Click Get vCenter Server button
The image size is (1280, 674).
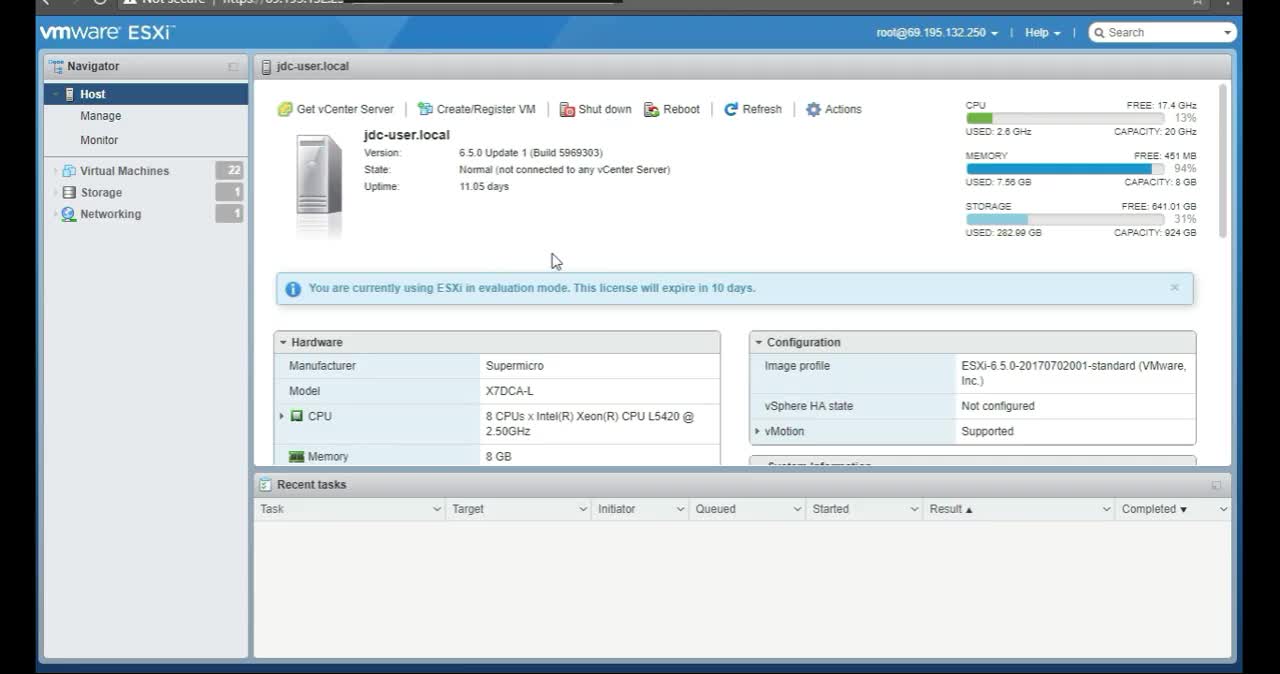[x=336, y=109]
